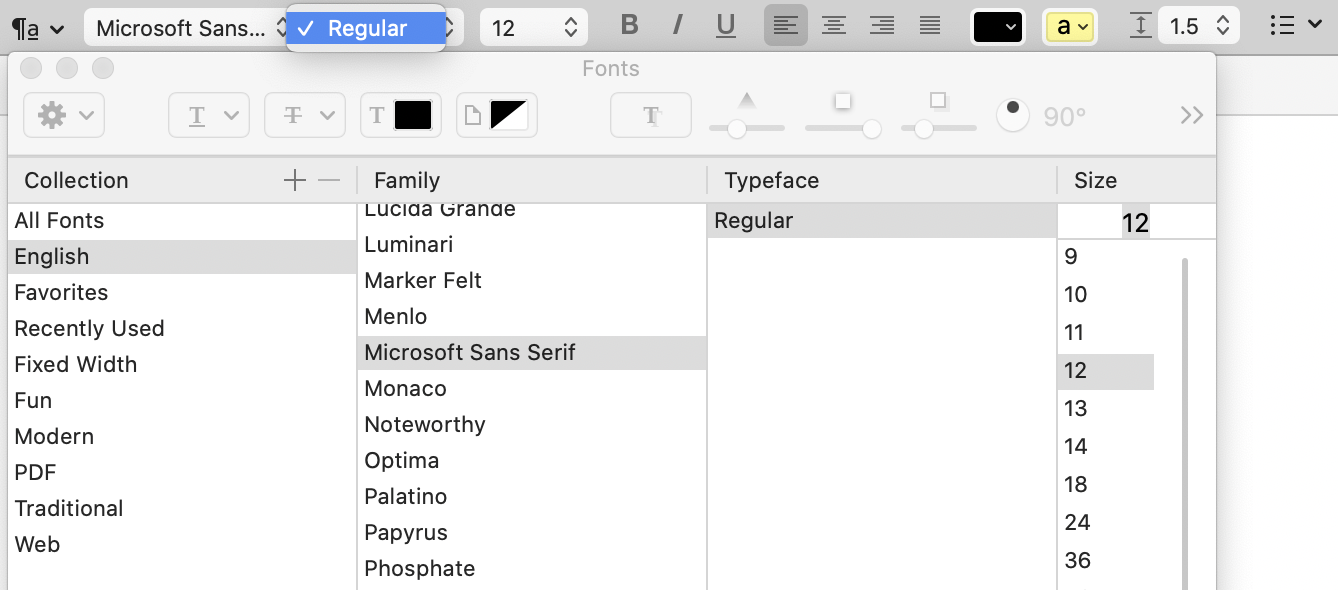Add a new font collection
This screenshot has width=1338, height=590.
point(294,180)
